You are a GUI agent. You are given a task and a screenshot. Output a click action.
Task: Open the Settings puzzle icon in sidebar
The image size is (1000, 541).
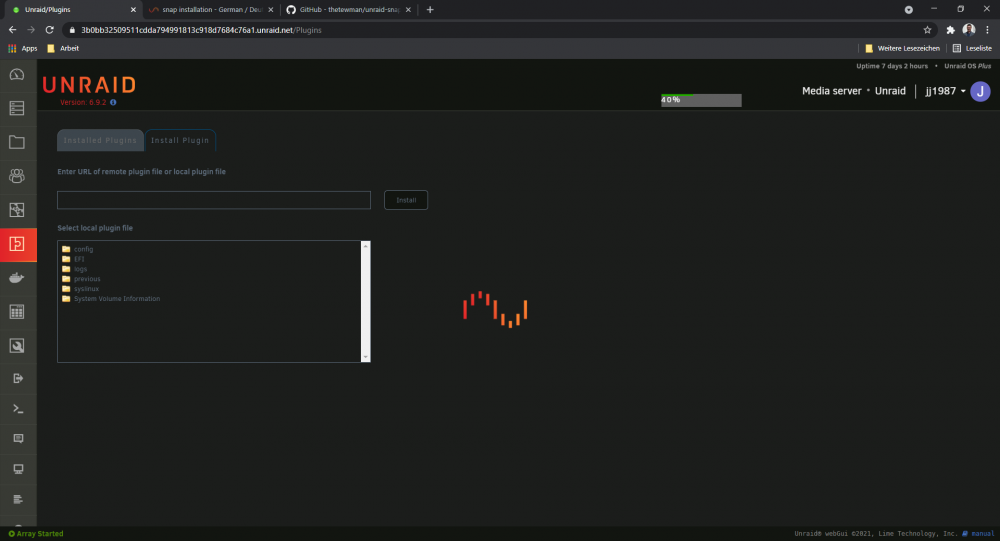point(17,210)
